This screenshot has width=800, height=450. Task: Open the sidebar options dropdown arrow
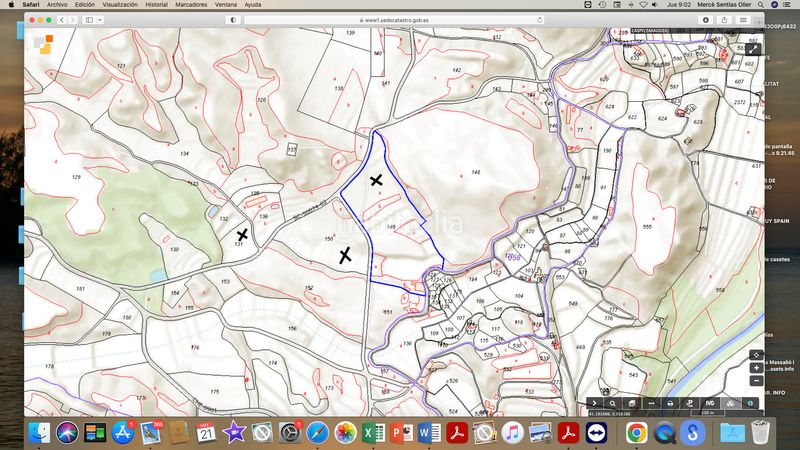(99, 20)
